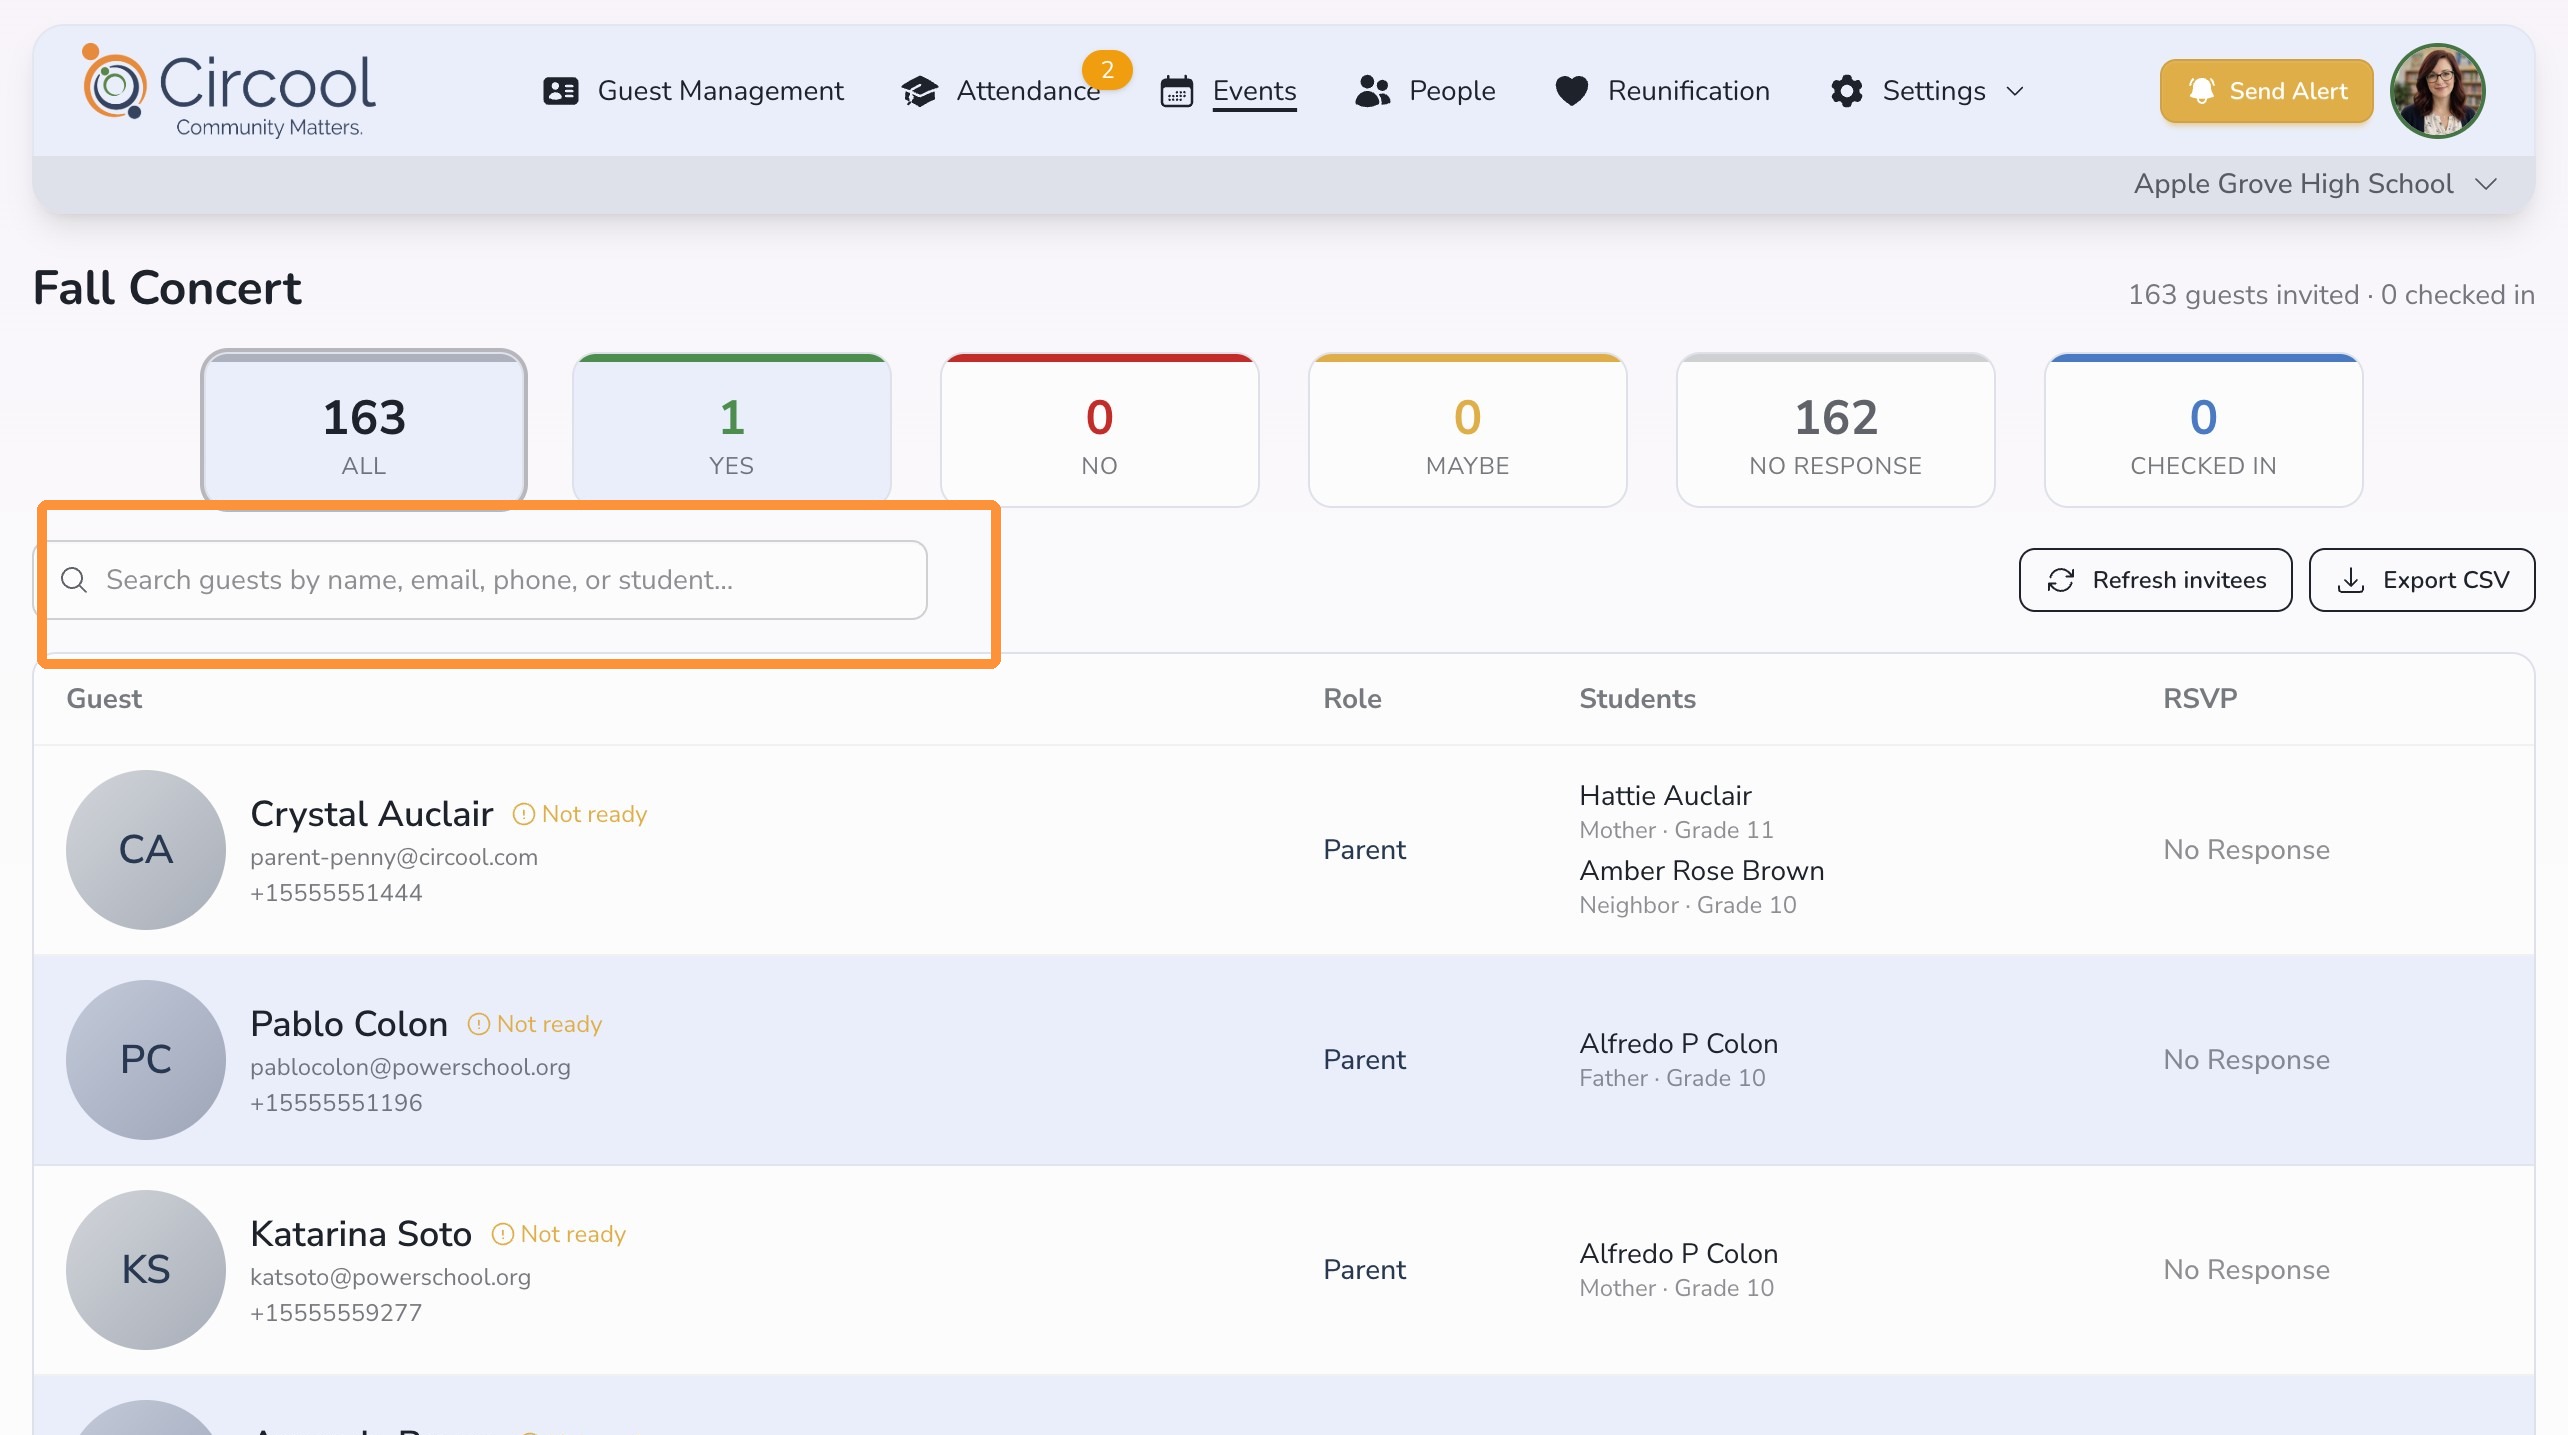Filter guests by the NO card

pos(1100,430)
